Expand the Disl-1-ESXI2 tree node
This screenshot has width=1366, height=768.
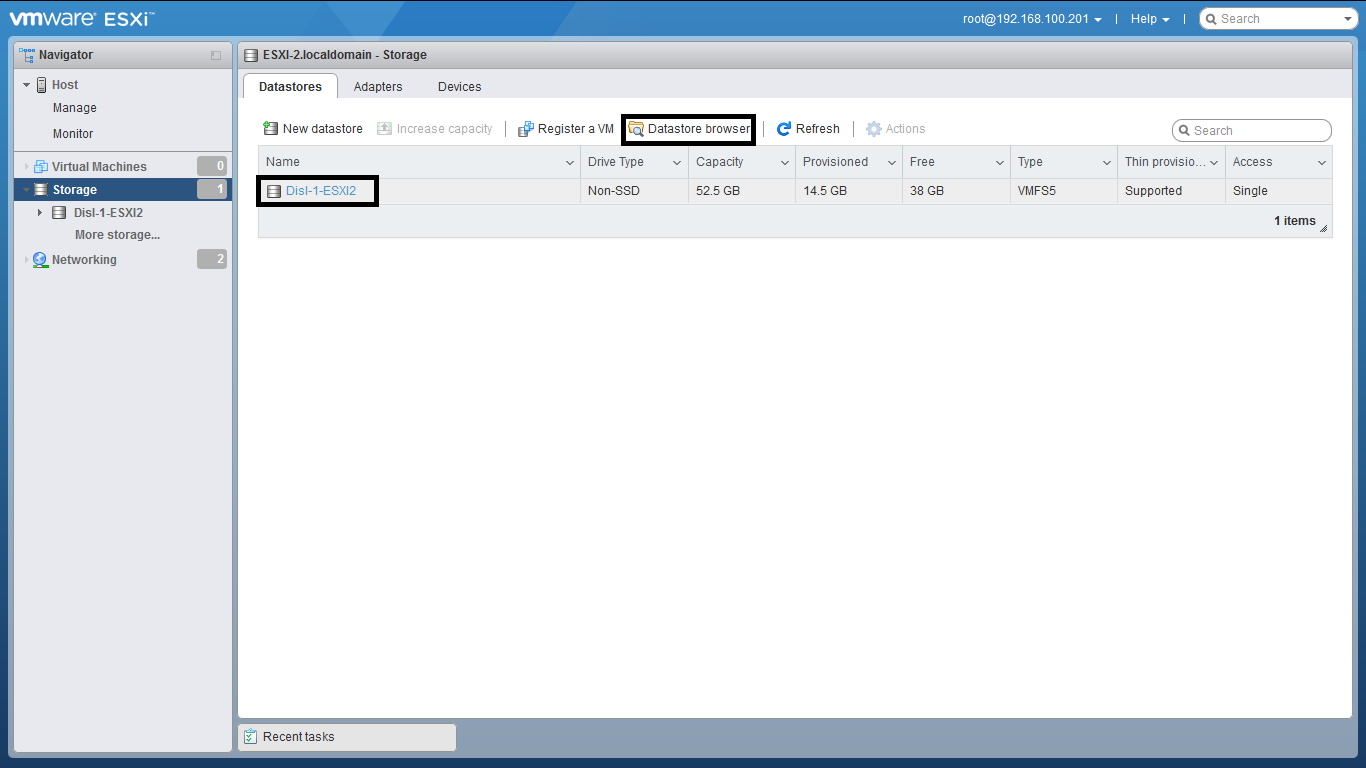40,213
